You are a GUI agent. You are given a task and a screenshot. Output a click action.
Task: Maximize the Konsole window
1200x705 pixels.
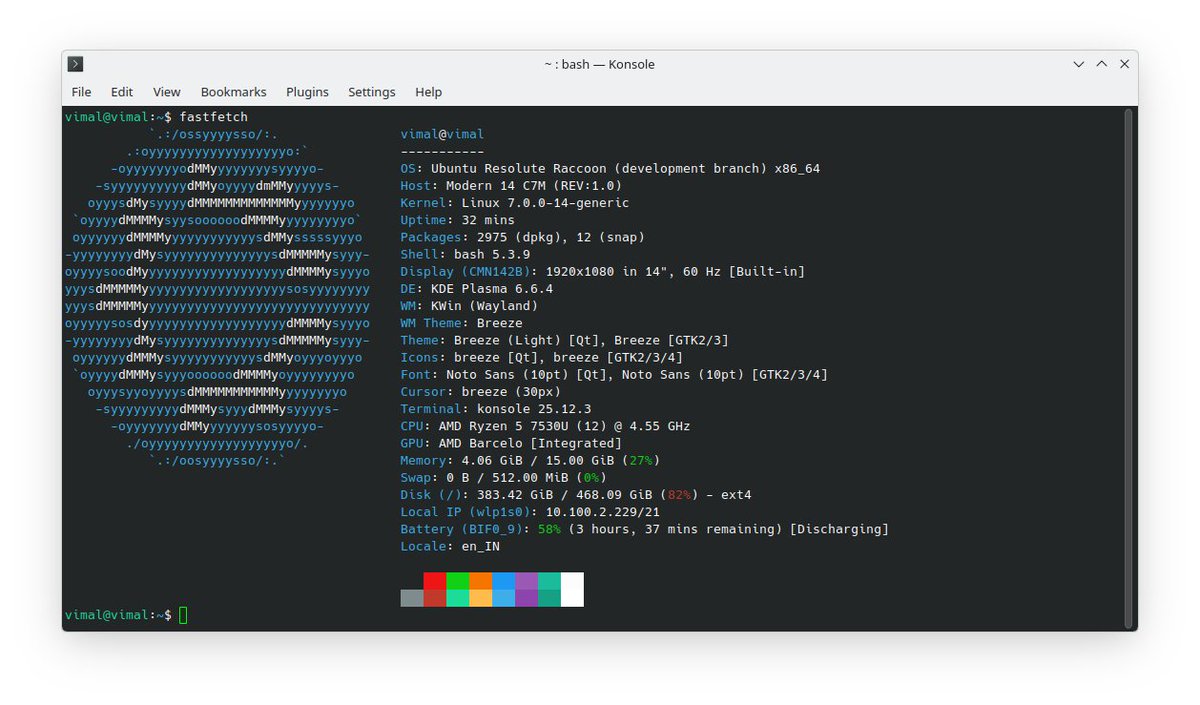tap(1102, 64)
